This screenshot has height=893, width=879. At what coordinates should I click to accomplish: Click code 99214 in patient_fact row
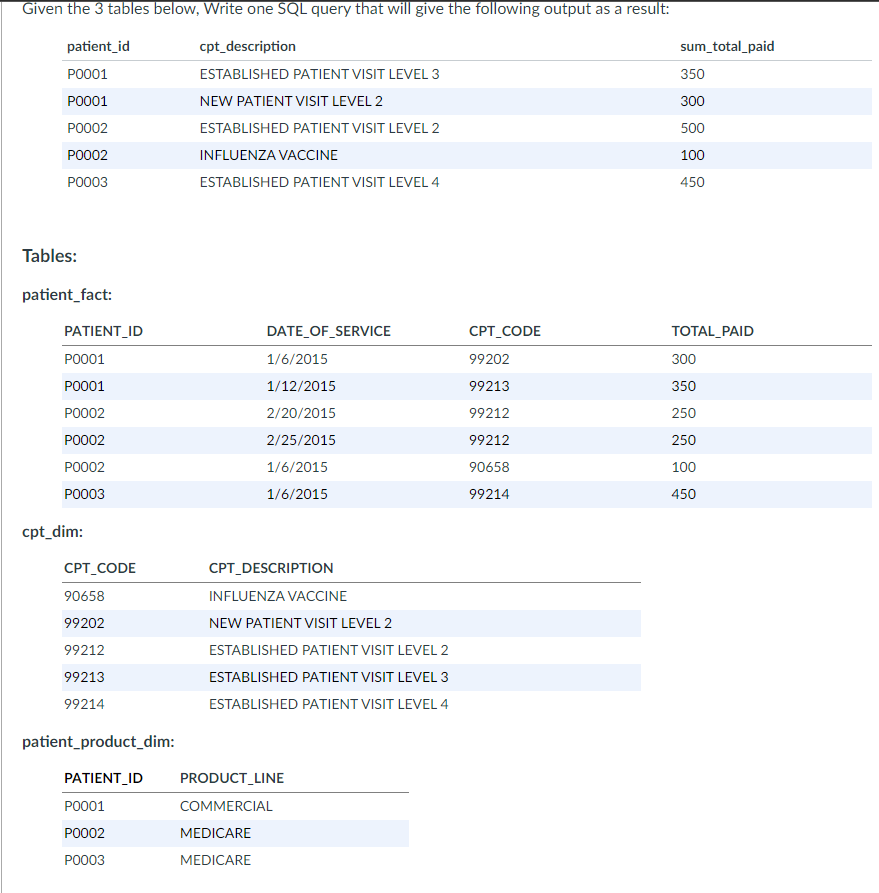pos(489,494)
